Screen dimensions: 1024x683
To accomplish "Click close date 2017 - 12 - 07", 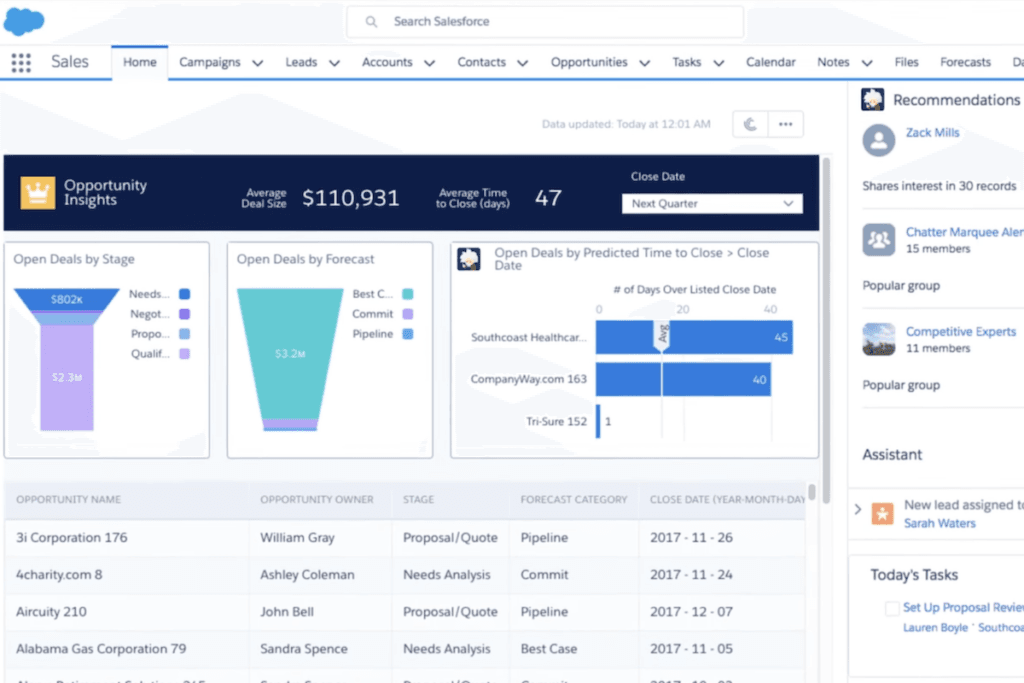I will click(691, 612).
